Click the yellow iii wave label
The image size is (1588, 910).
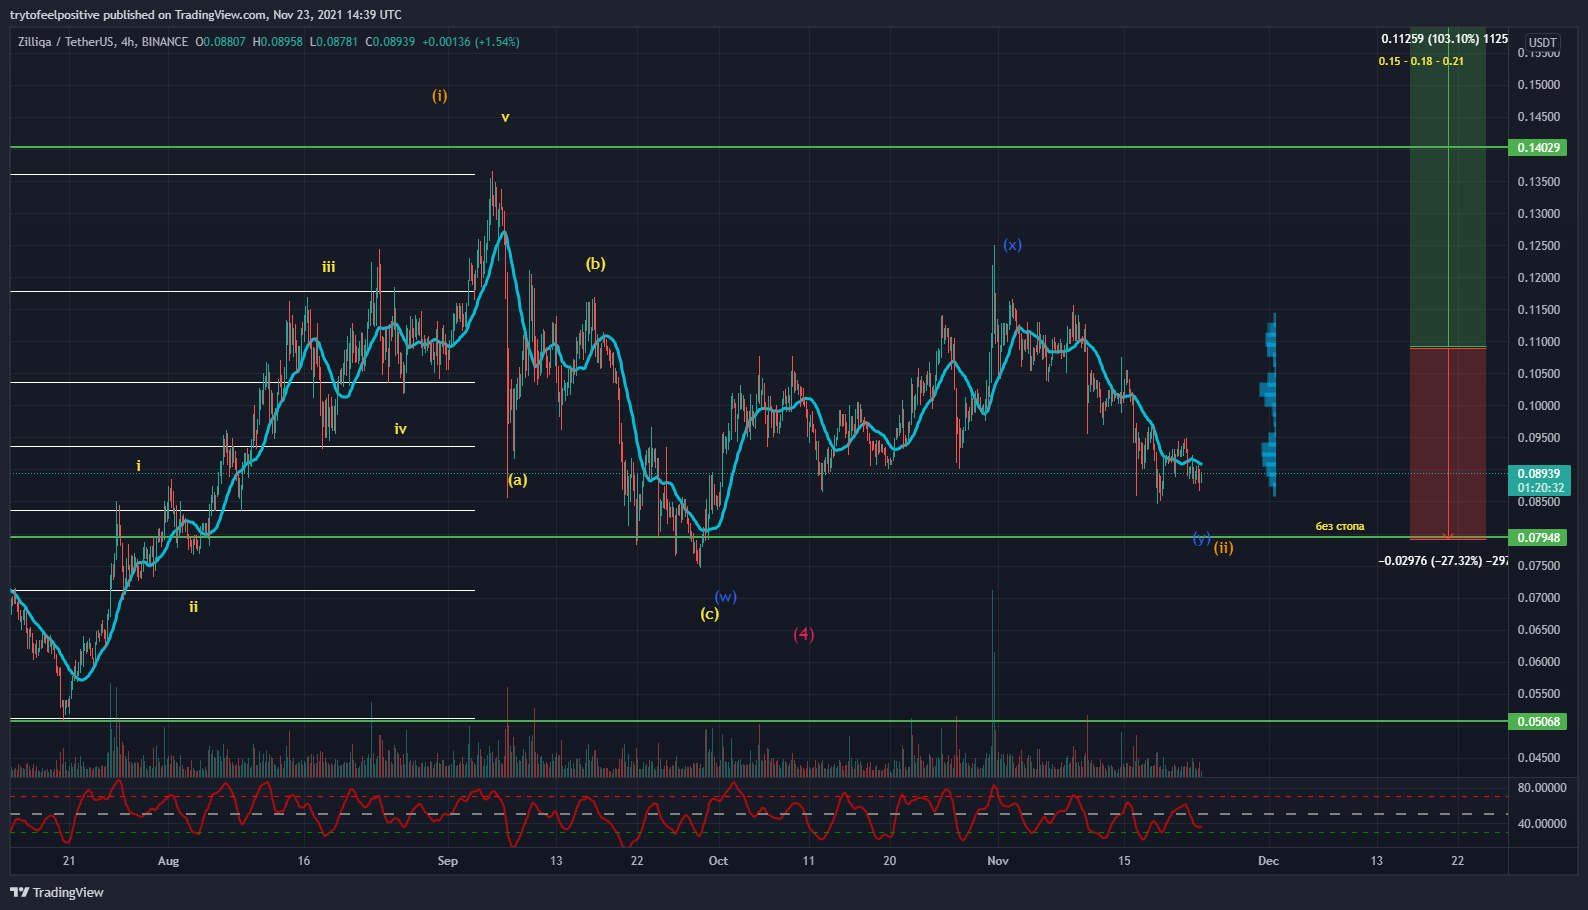coord(328,267)
